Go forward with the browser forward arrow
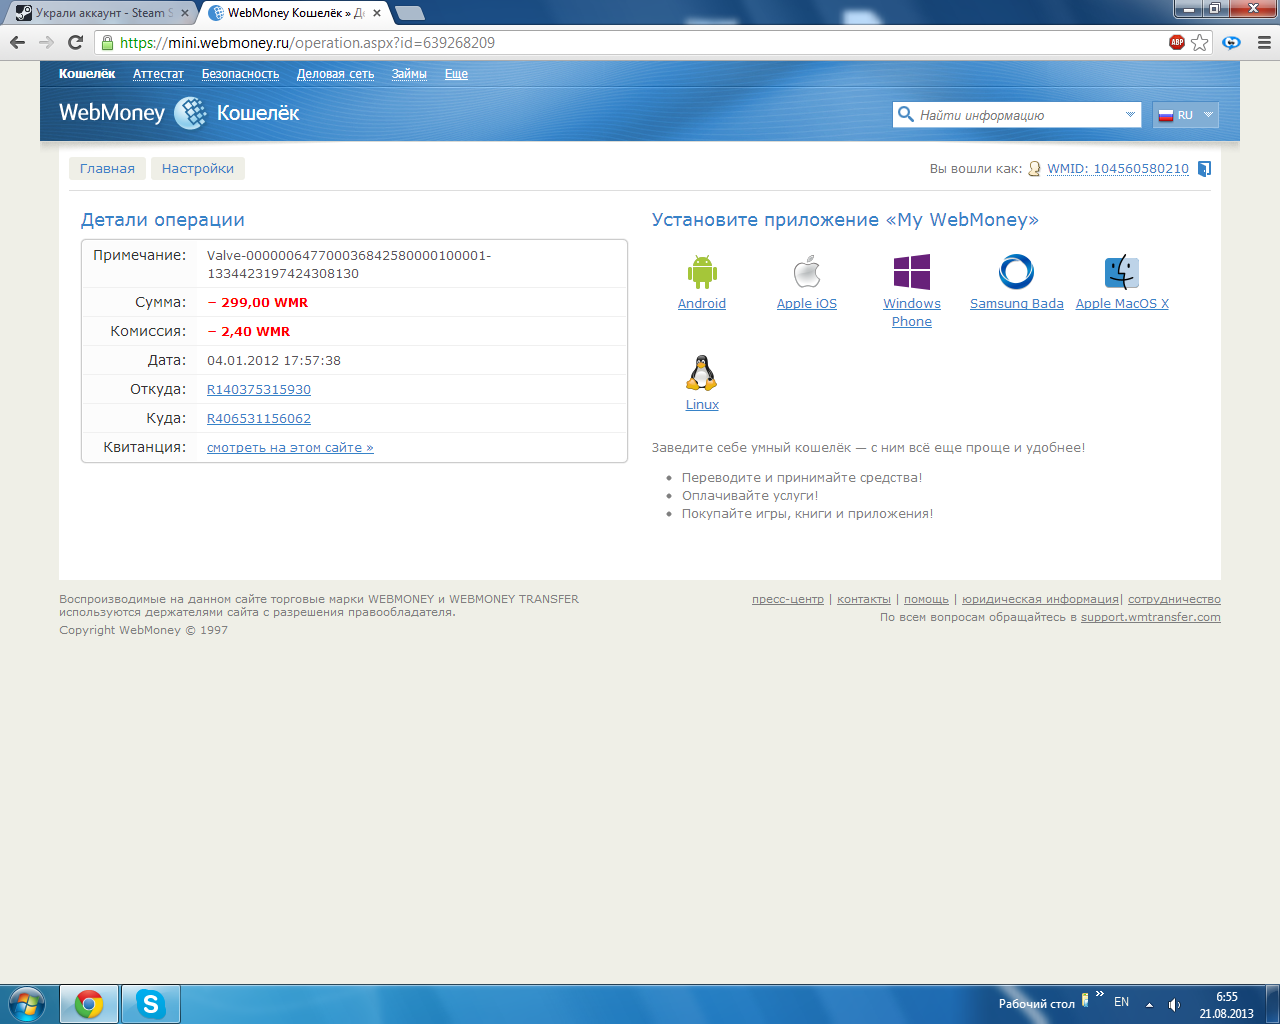This screenshot has height=1024, width=1280. coord(46,42)
